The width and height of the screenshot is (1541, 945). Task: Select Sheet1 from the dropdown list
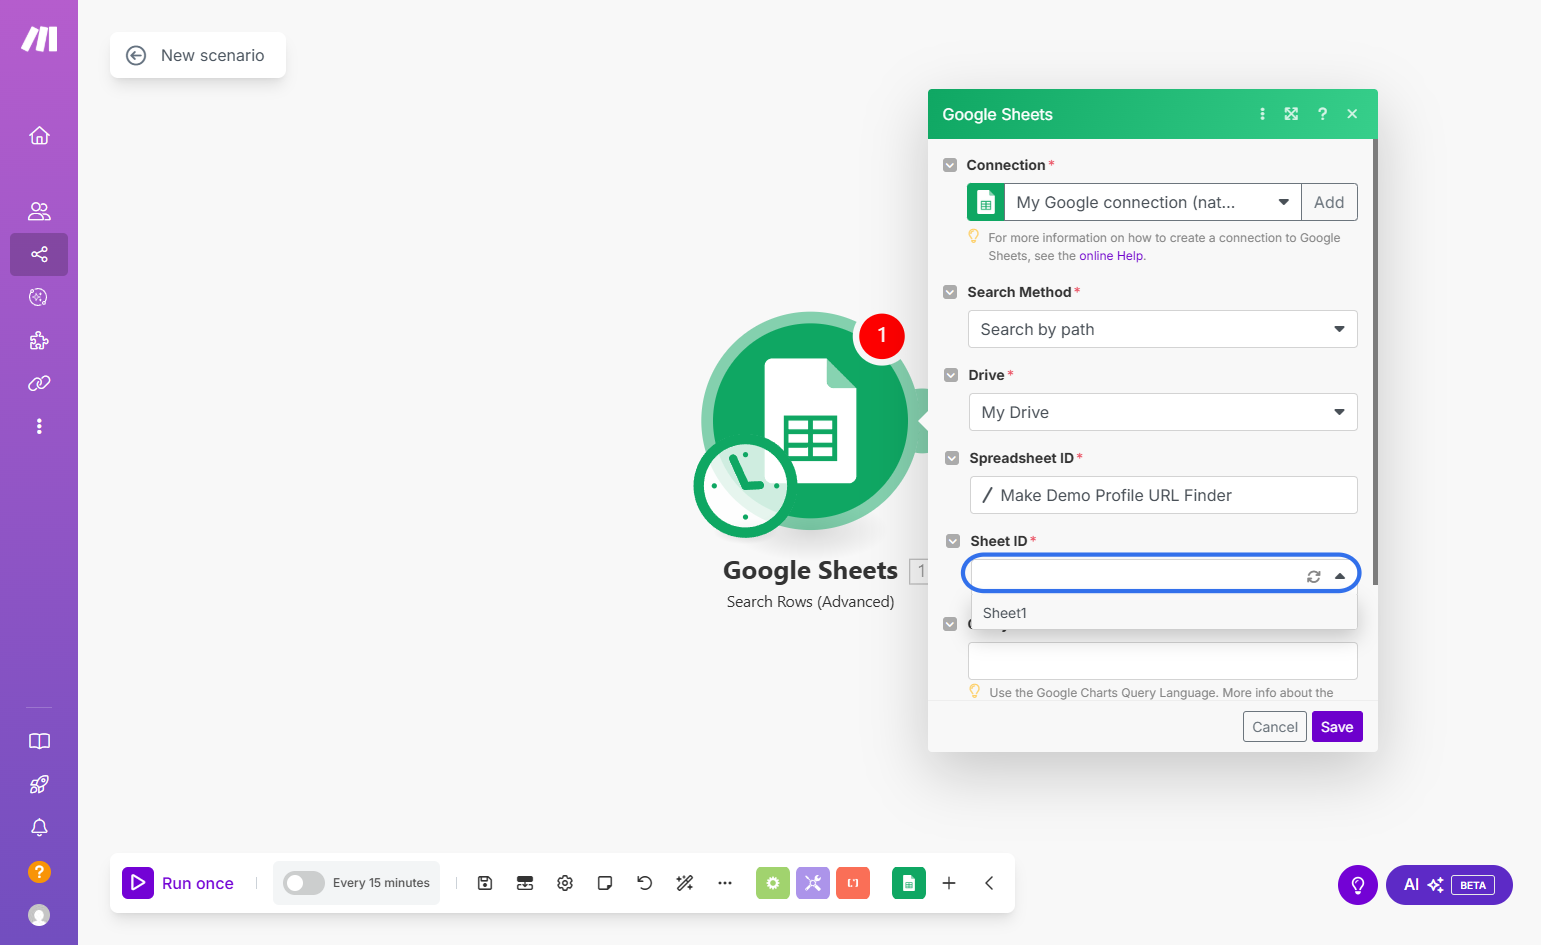[1164, 613]
